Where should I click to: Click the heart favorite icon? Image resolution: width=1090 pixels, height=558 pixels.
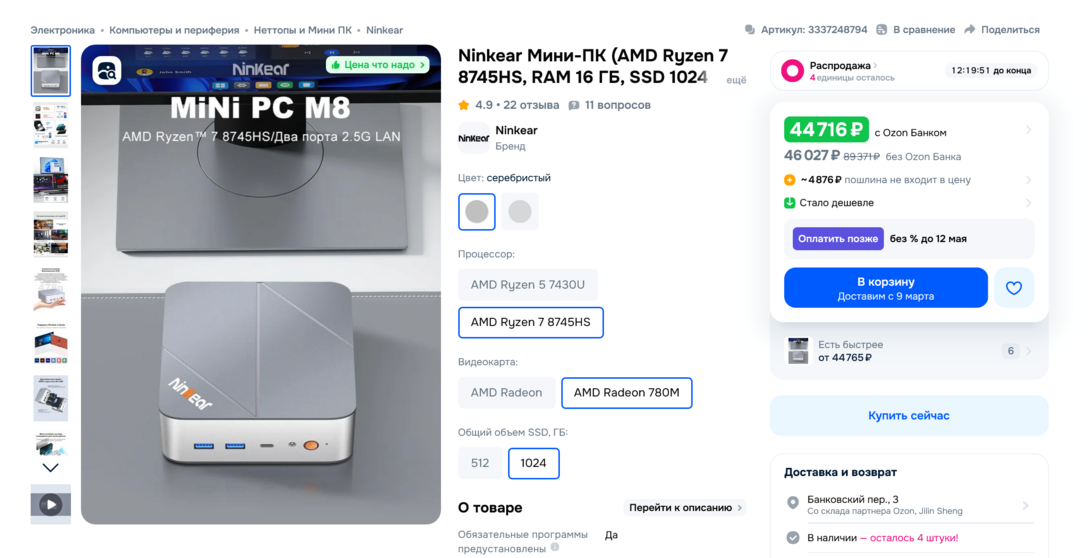coord(1013,288)
